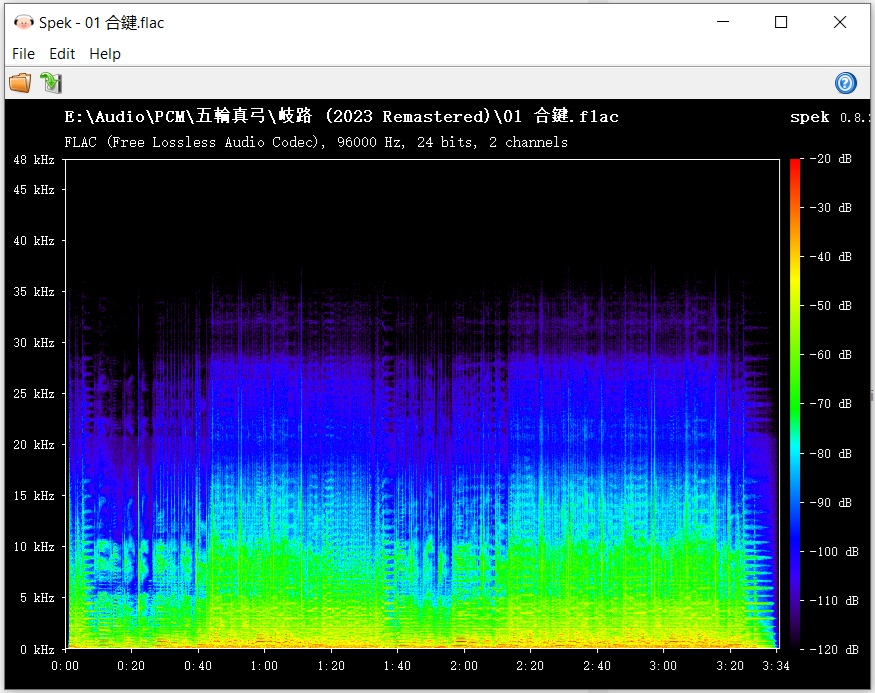Click the 30 kHz frequency label
Viewport: 875px width, 693px height.
[x=34, y=343]
